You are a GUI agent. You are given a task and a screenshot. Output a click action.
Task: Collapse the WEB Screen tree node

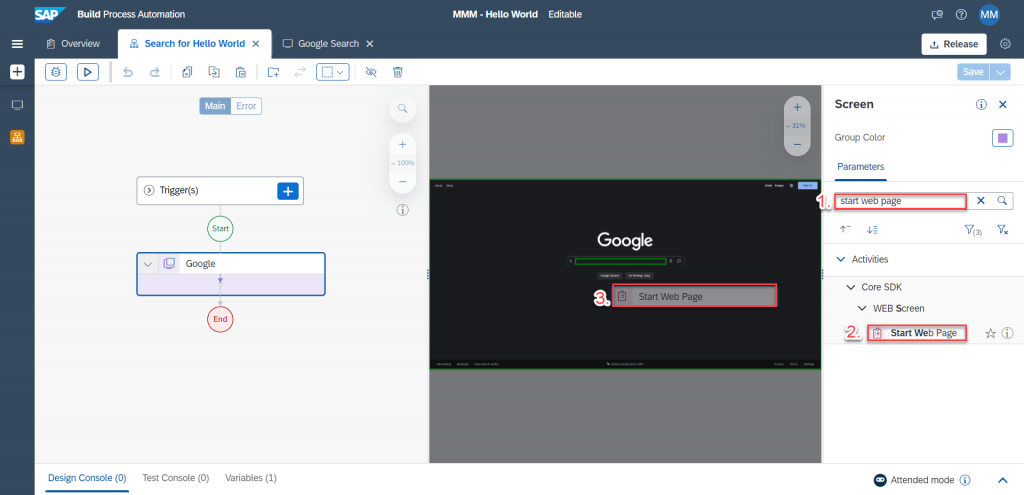(861, 308)
